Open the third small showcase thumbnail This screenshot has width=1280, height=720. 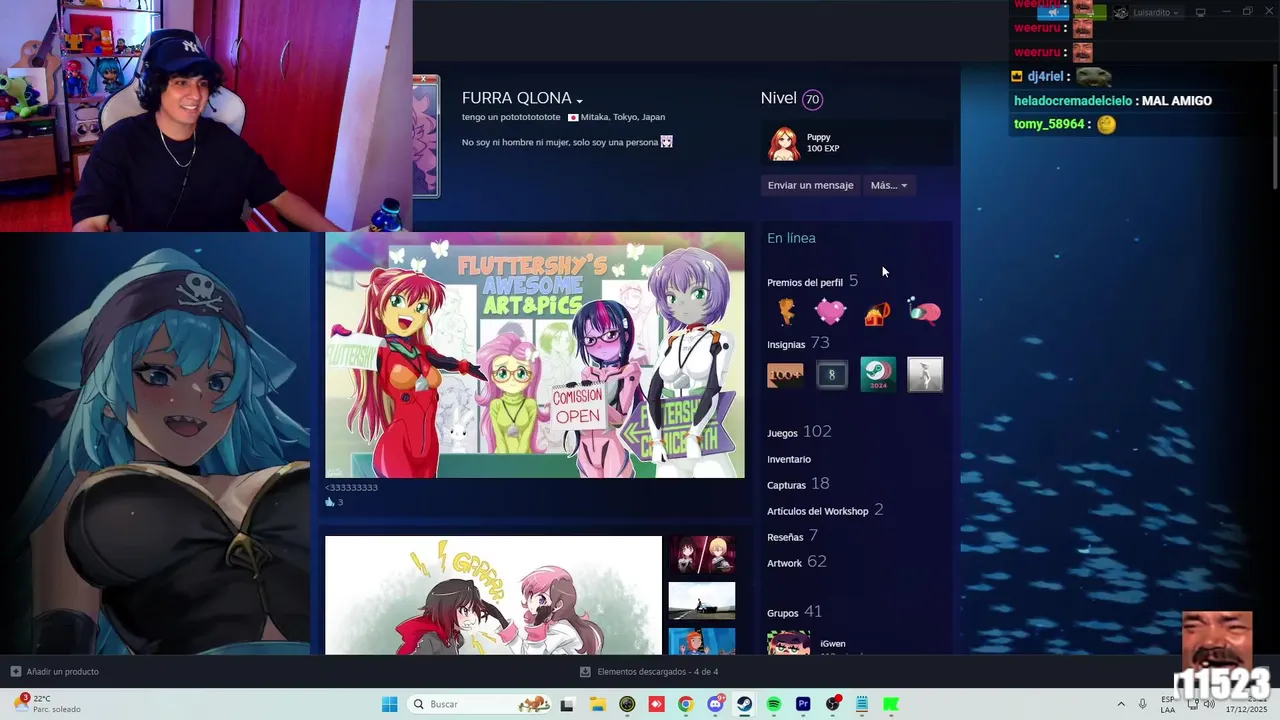[x=701, y=641]
